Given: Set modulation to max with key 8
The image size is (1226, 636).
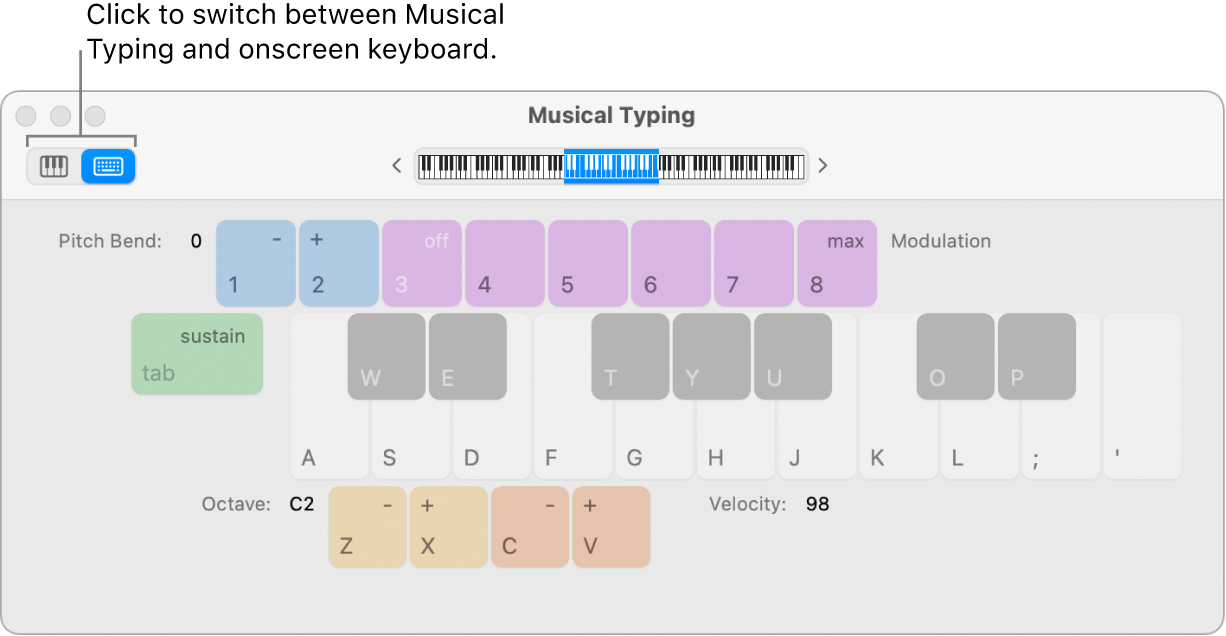Looking at the screenshot, I should (836, 263).
